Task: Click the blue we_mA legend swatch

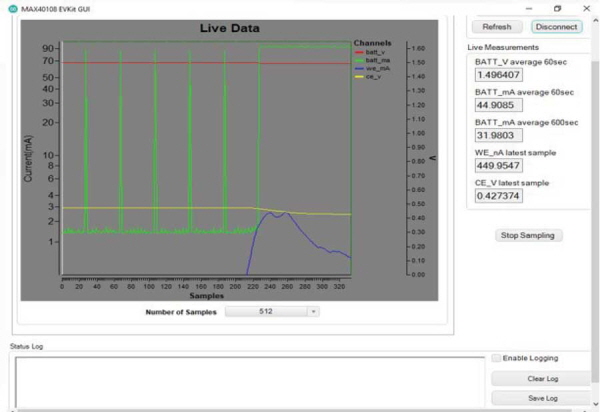Action: tap(359, 68)
